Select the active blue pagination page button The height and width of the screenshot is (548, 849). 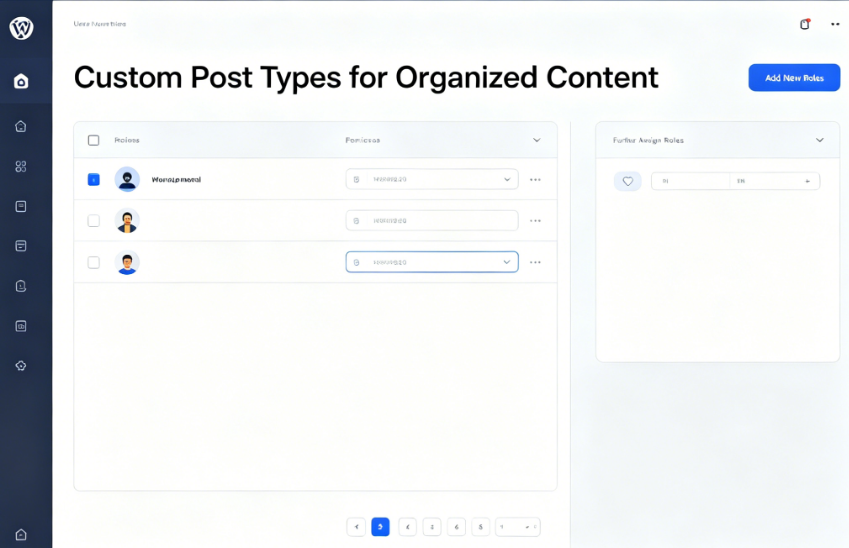[380, 527]
